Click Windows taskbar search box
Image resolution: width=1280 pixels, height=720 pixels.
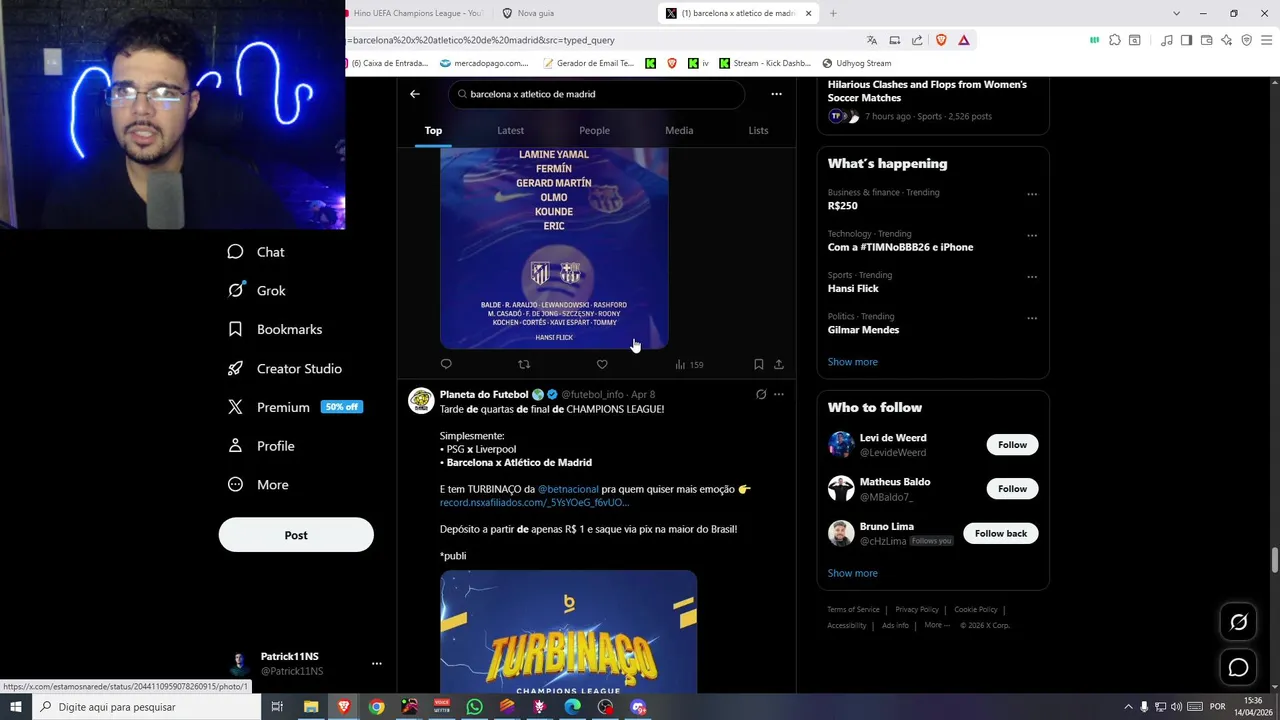coord(146,707)
